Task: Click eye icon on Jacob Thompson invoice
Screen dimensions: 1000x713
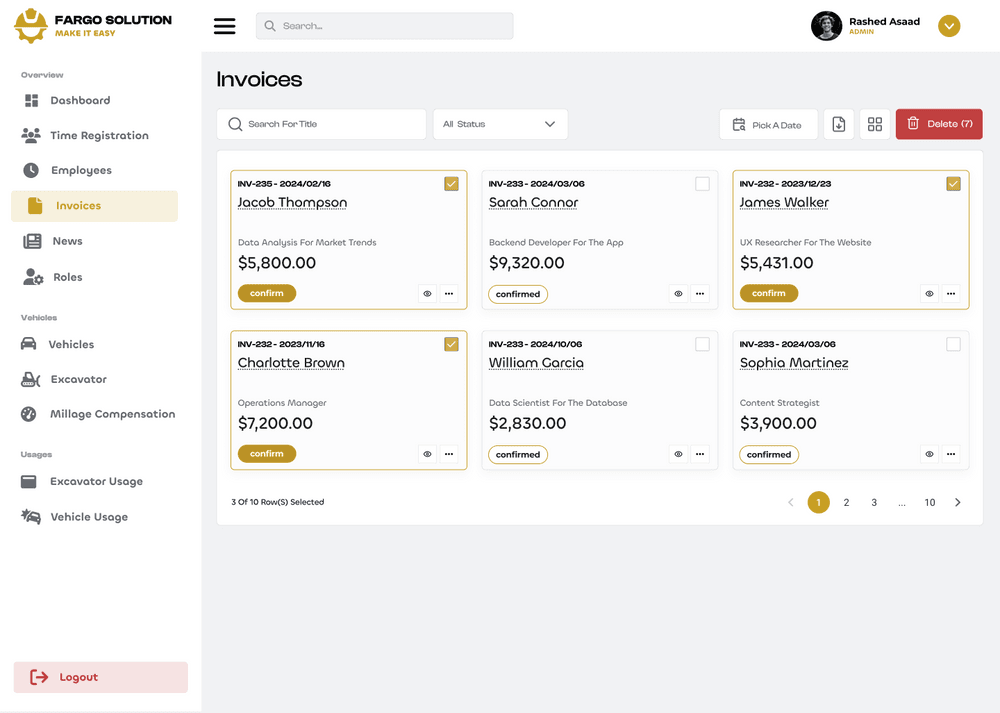Action: 427,294
